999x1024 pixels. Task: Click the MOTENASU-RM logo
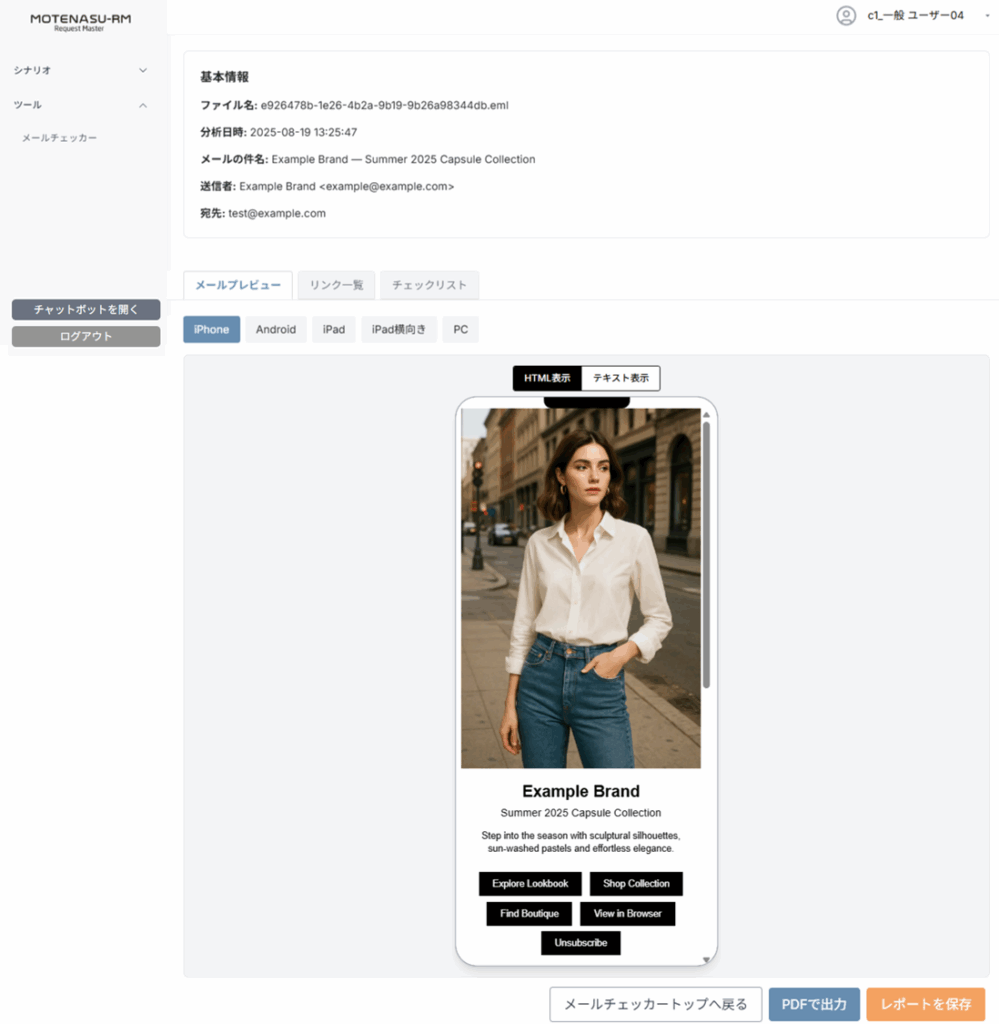tap(80, 22)
